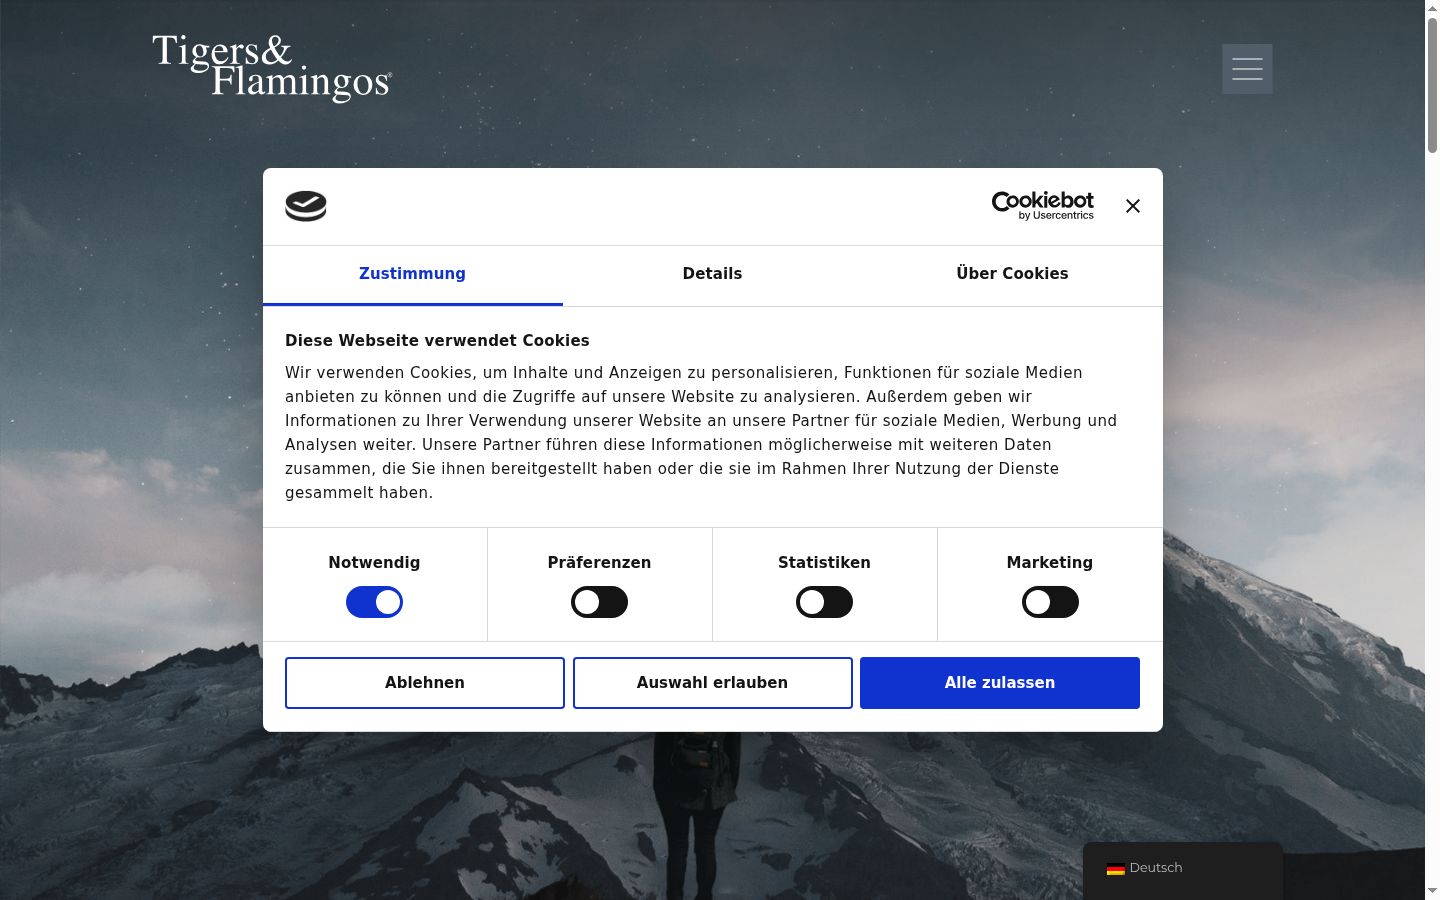Image resolution: width=1440 pixels, height=900 pixels.
Task: Click the Alle zulassen button
Action: pyautogui.click(x=1000, y=683)
